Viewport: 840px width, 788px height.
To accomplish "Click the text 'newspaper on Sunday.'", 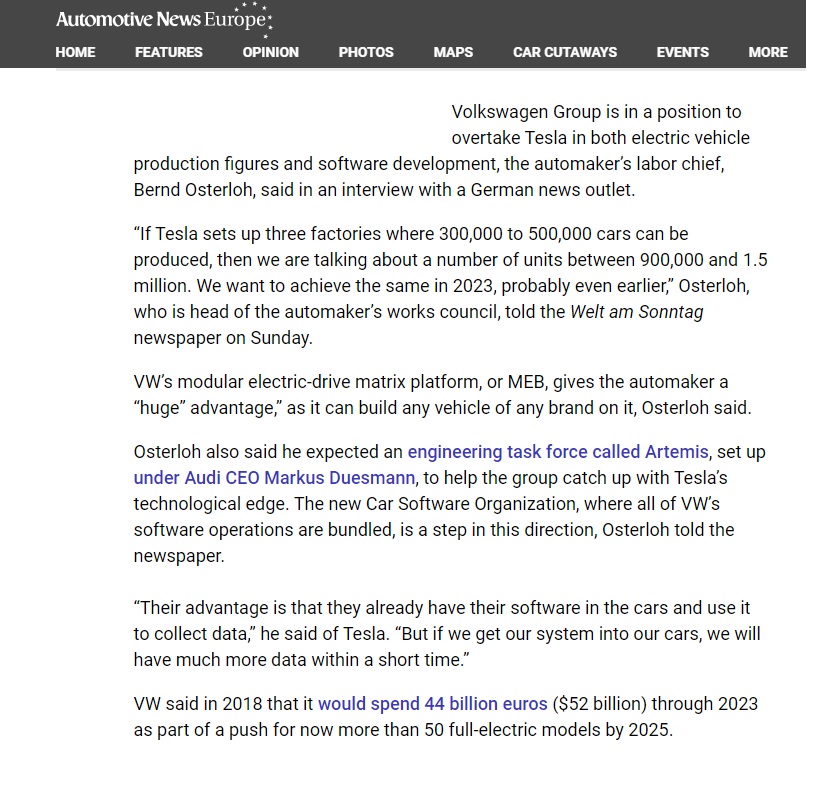I will click(x=223, y=337).
